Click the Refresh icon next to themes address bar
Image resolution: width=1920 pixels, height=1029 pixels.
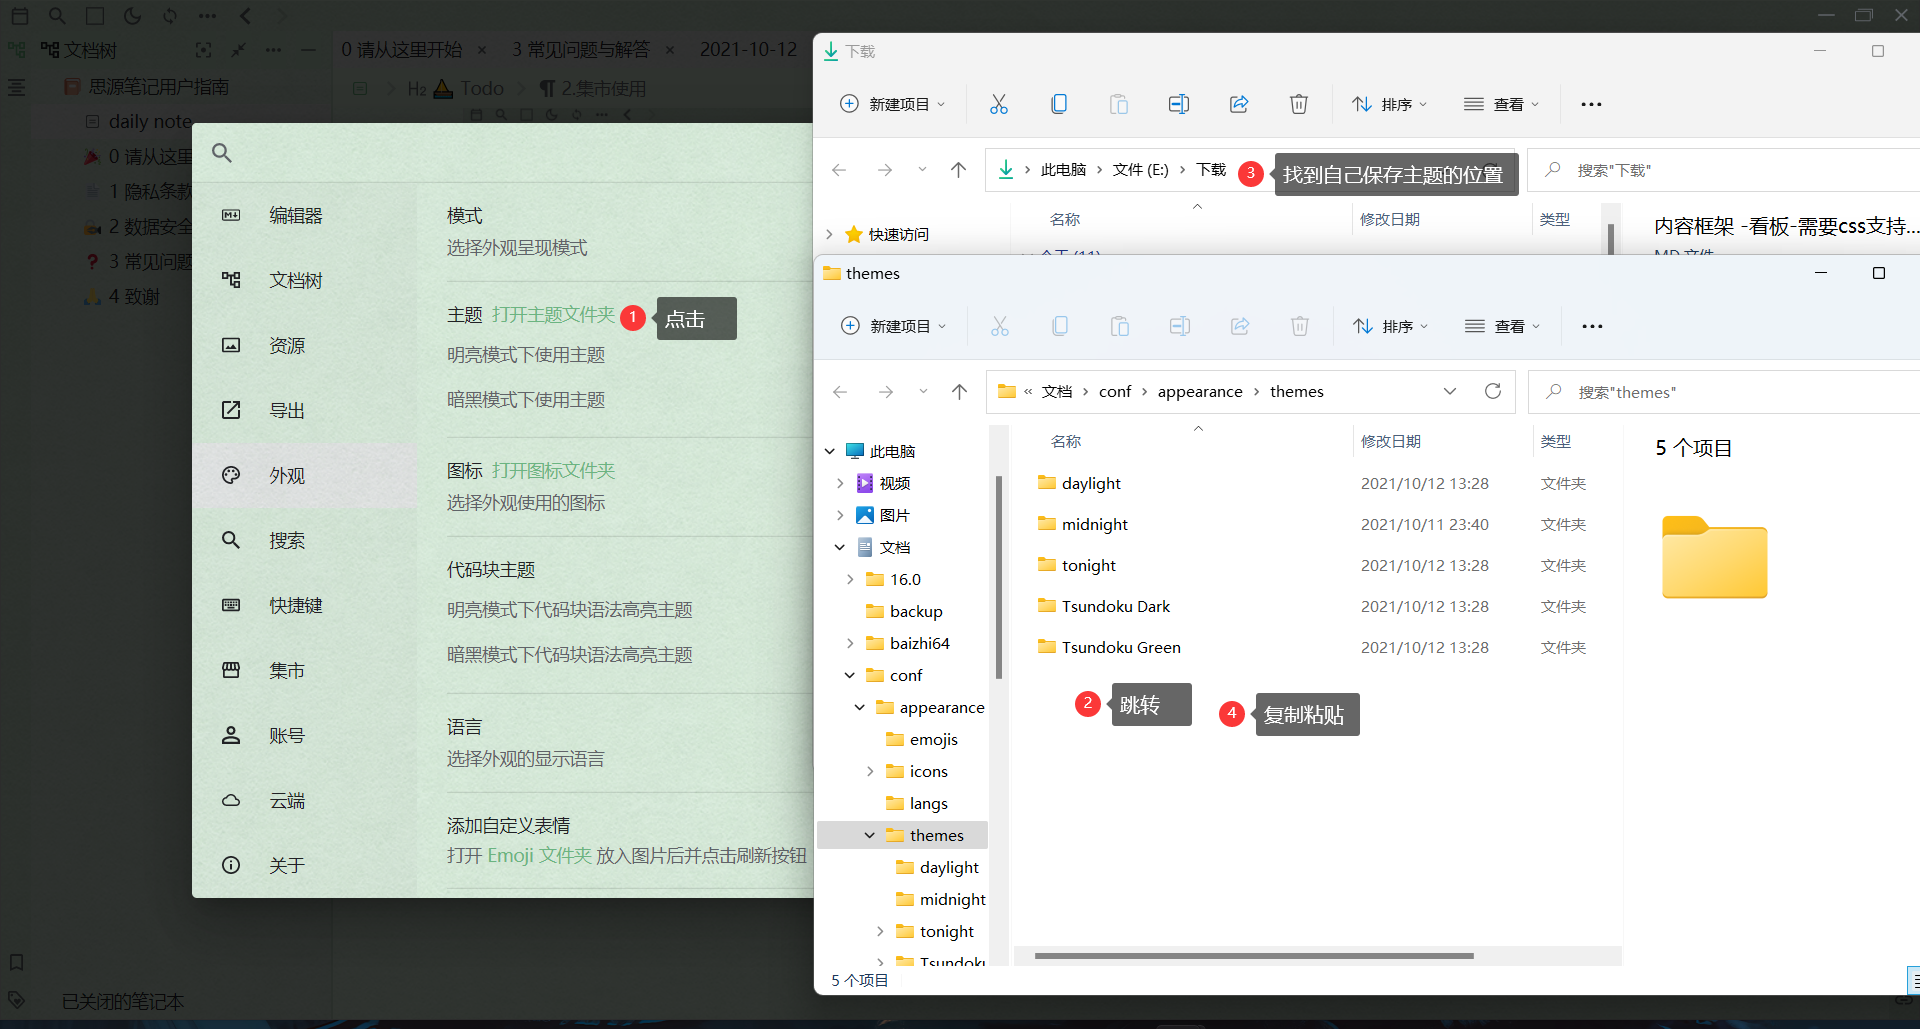[1493, 391]
